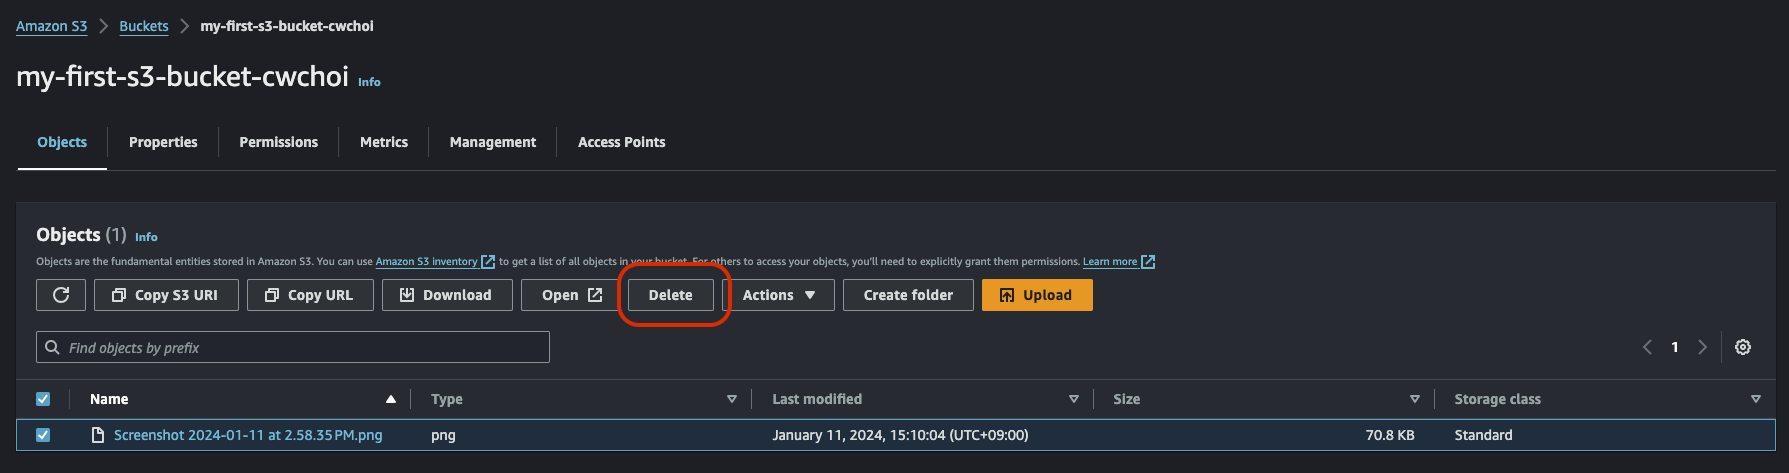Open Info link beside bucket title

[x=369, y=82]
